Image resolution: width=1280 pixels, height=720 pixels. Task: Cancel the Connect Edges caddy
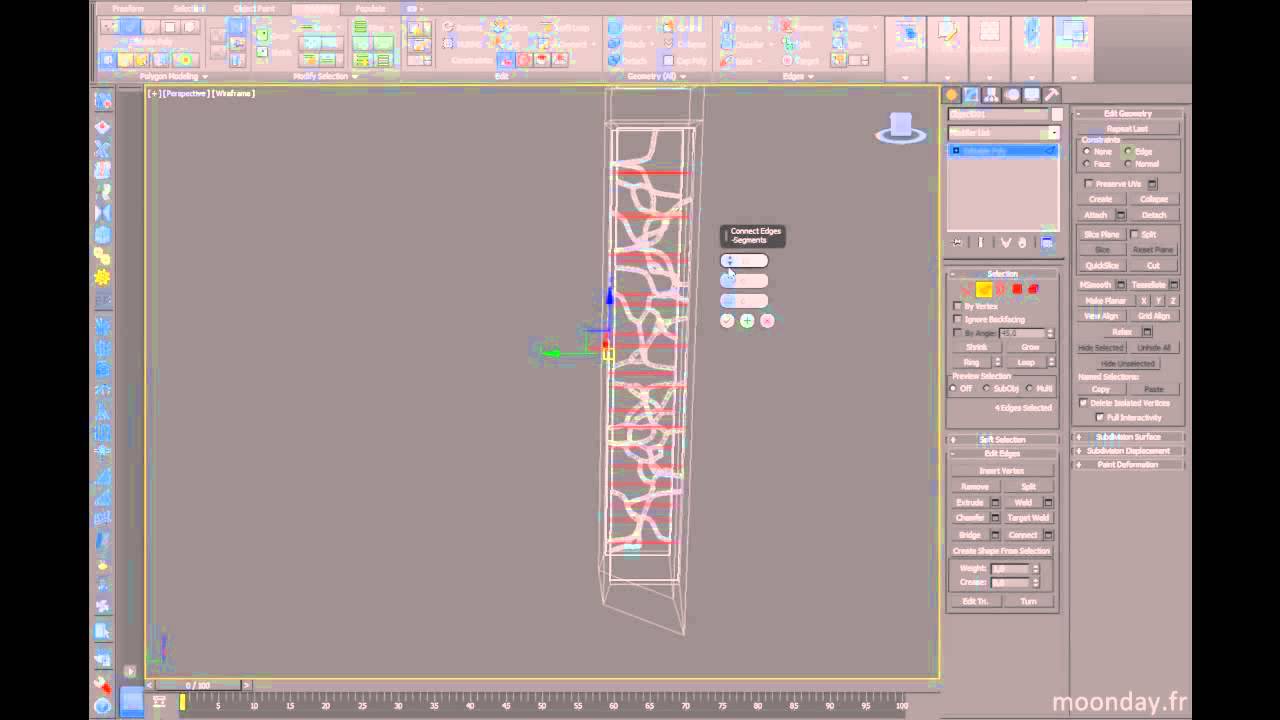click(767, 321)
